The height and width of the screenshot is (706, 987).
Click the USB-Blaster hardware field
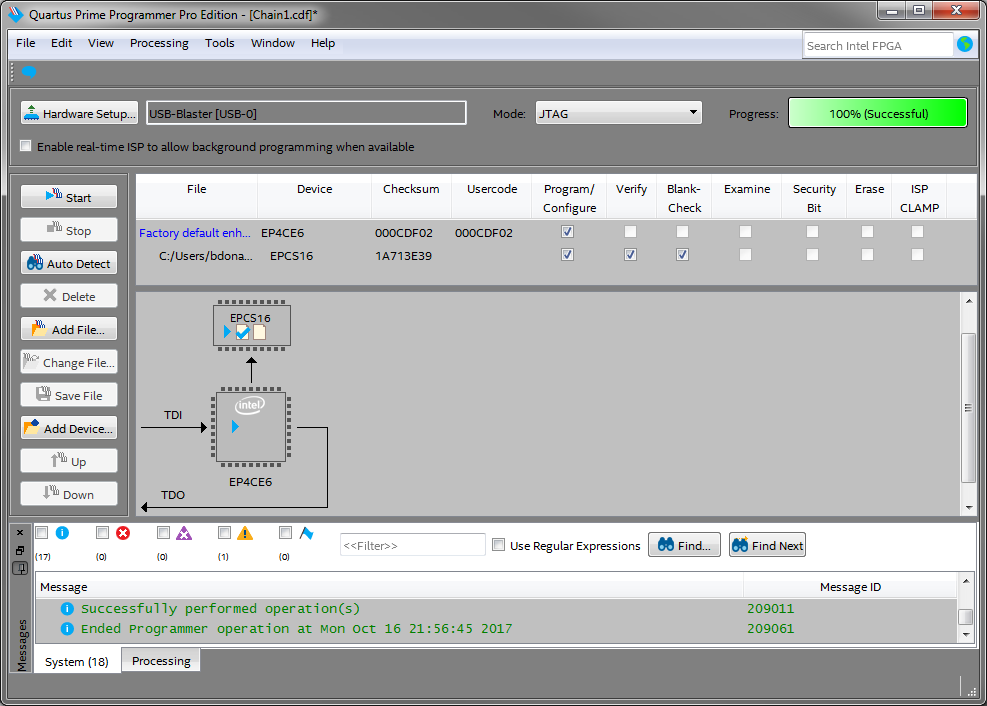tap(307, 113)
